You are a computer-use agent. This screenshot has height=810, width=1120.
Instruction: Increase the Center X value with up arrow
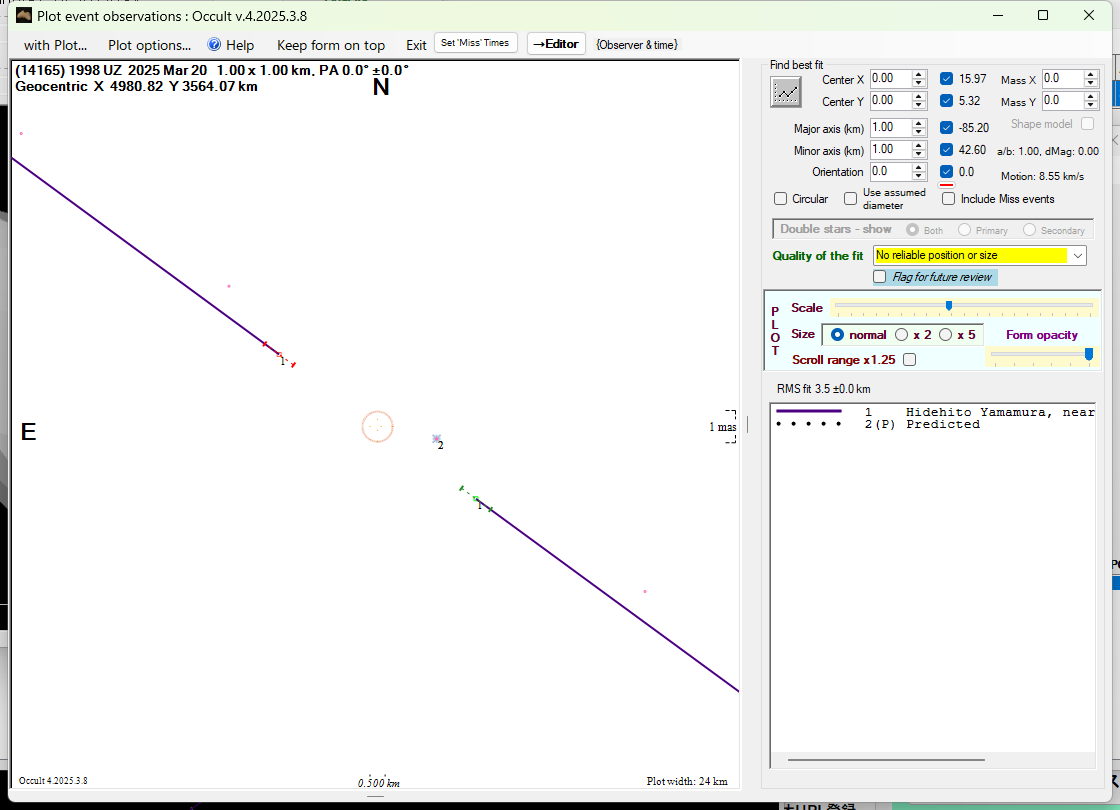(x=919, y=74)
